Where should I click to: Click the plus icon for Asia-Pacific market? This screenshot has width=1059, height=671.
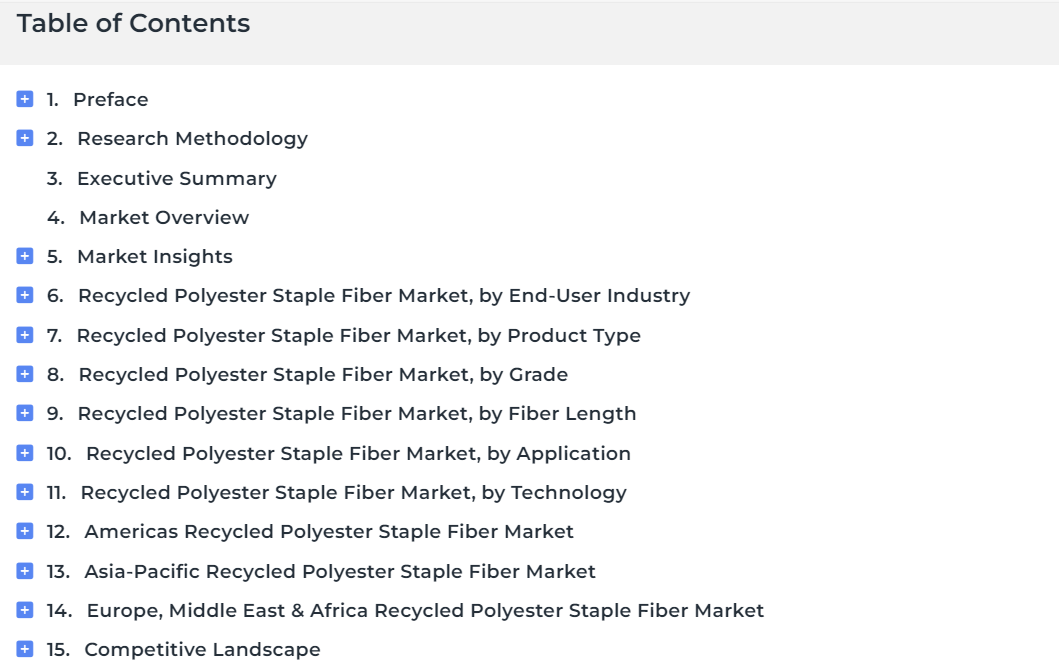click(25, 572)
